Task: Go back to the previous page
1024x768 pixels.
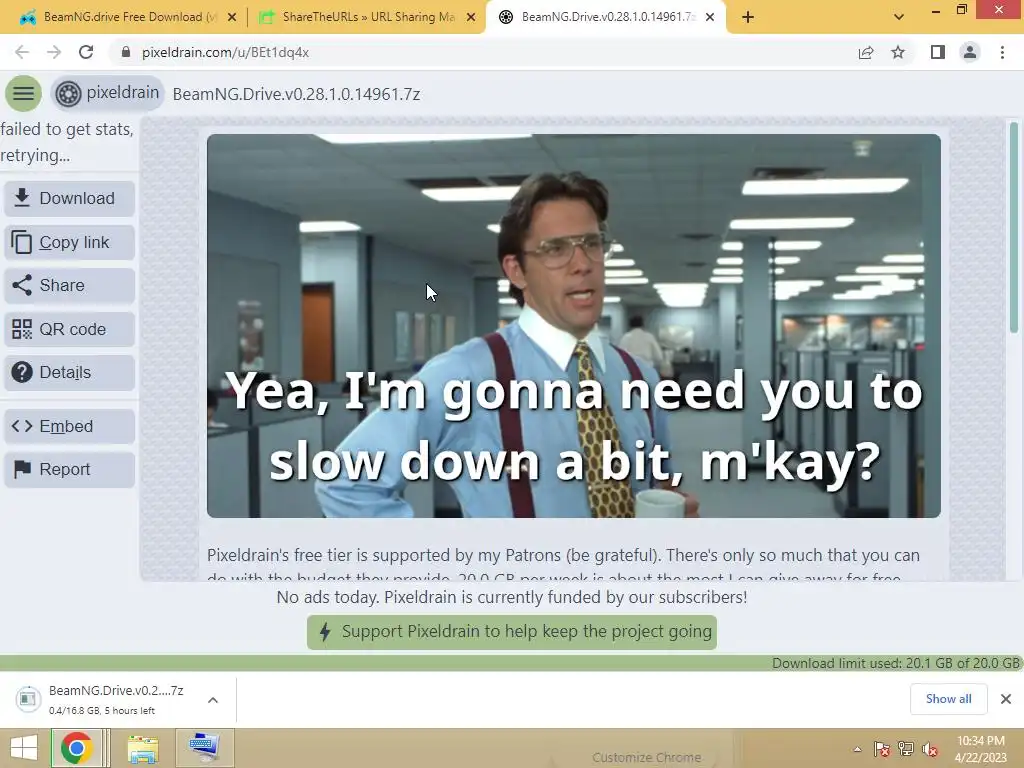Action: coord(22,52)
